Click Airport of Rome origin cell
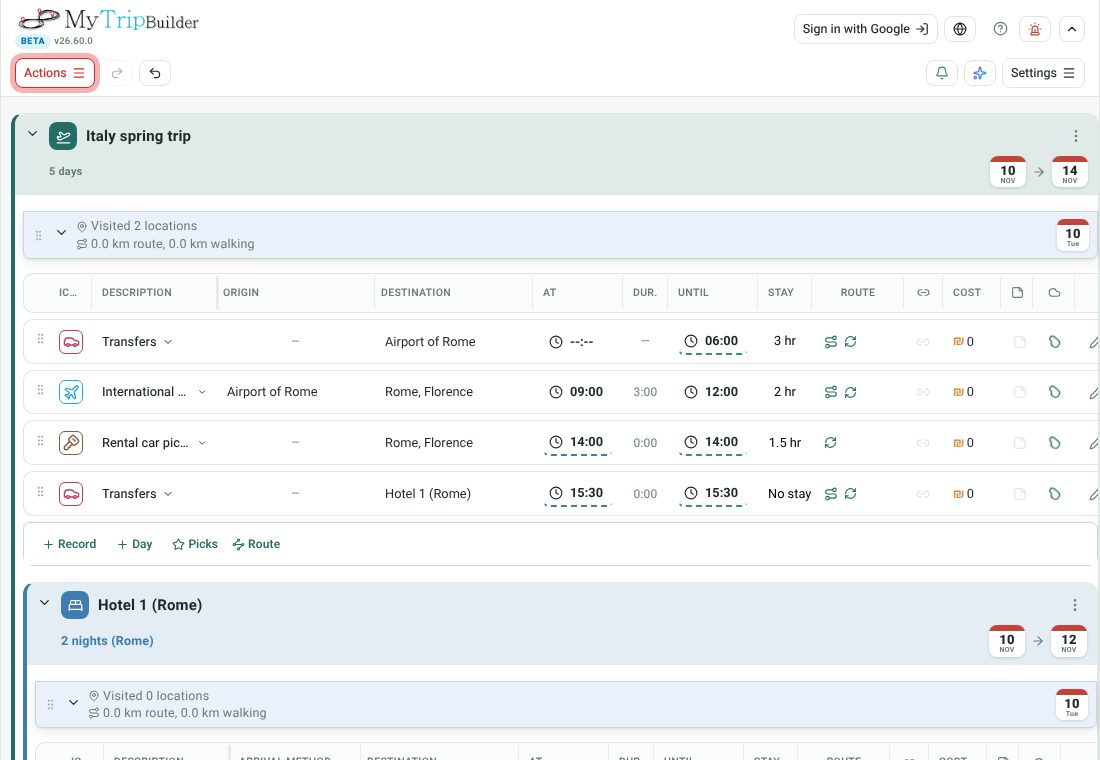Image resolution: width=1100 pixels, height=760 pixels. point(272,392)
